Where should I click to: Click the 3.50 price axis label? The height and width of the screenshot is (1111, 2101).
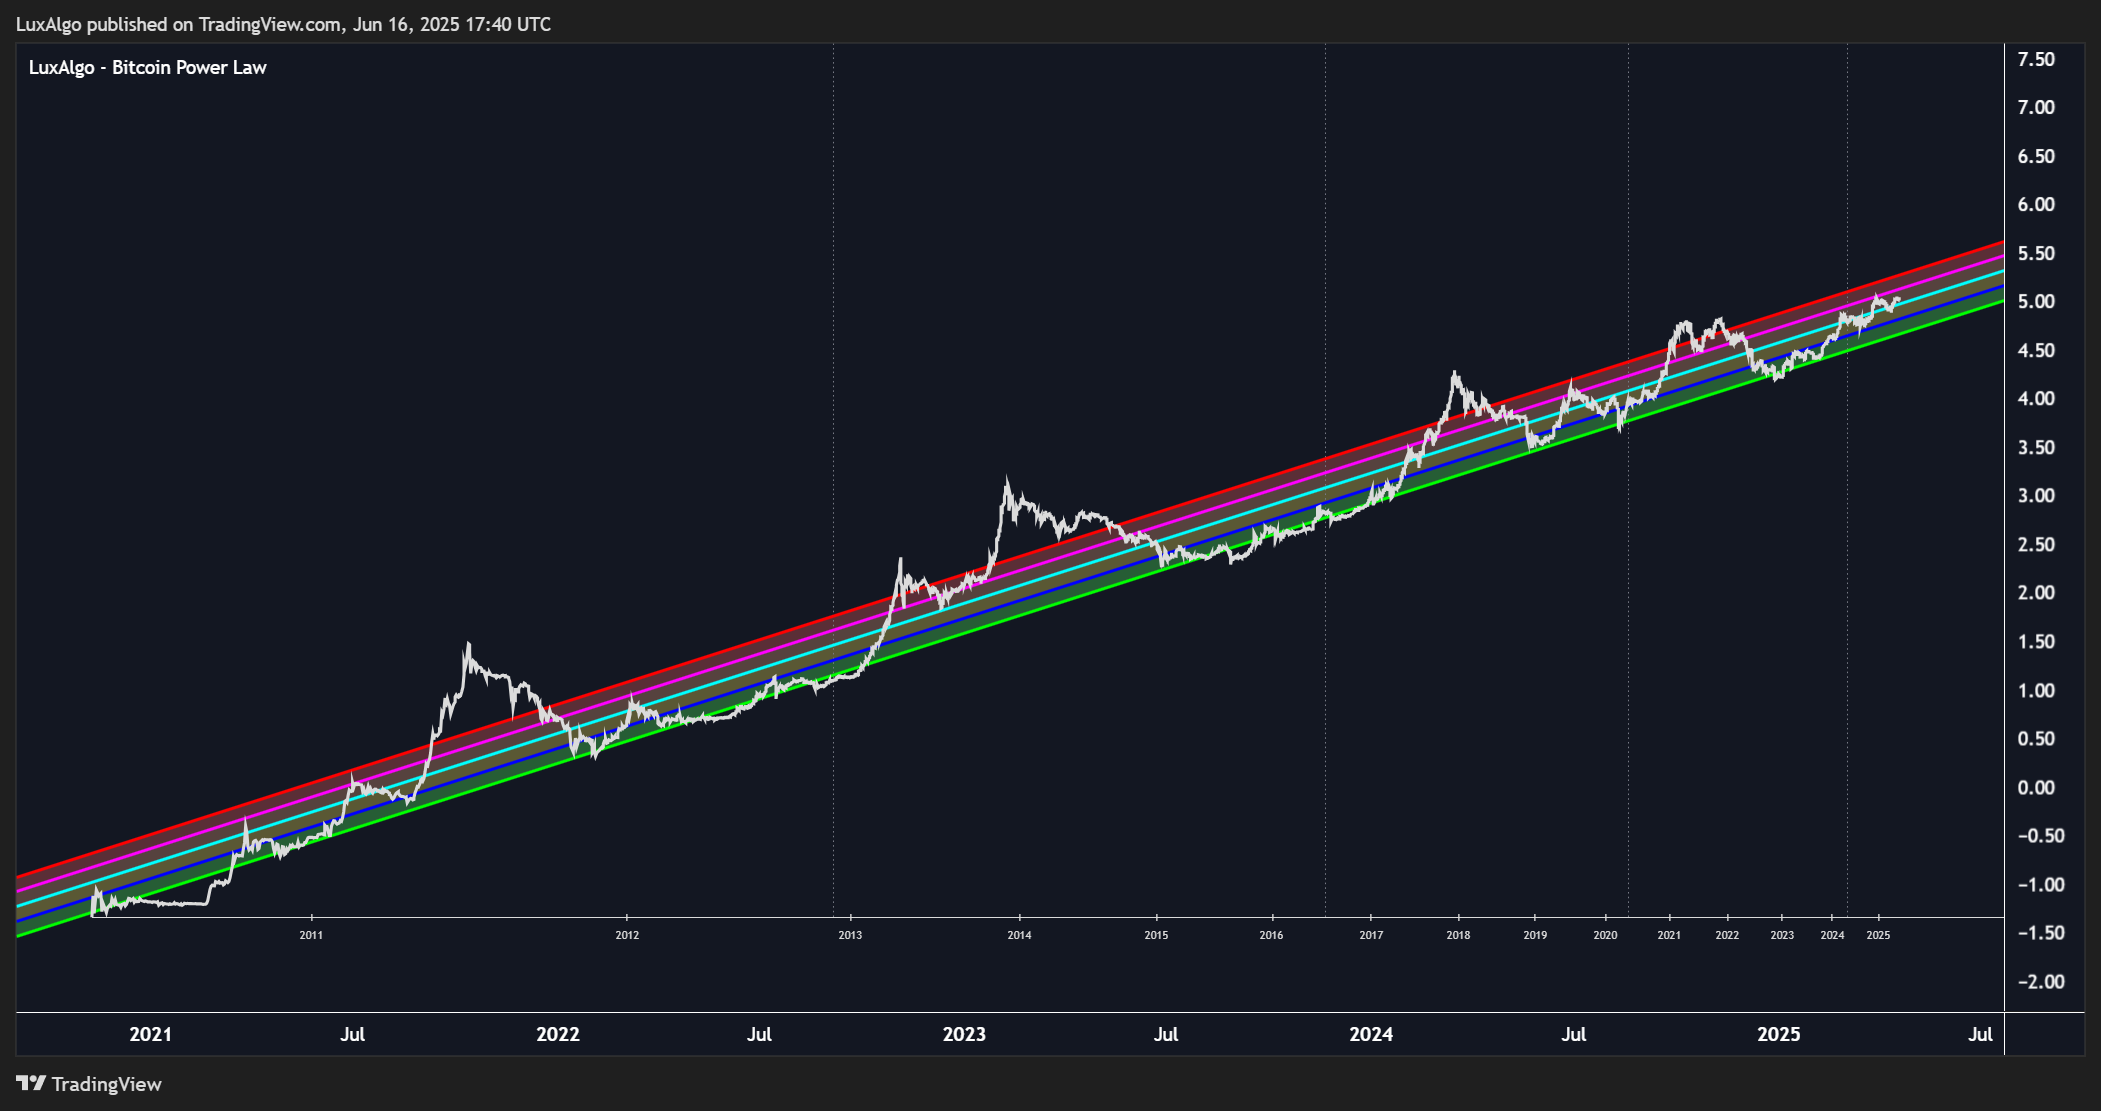point(2036,447)
